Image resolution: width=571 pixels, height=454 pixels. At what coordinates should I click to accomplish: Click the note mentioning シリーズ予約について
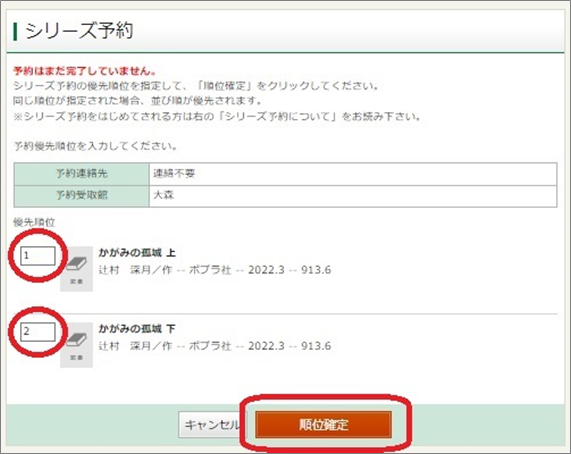[217, 117]
